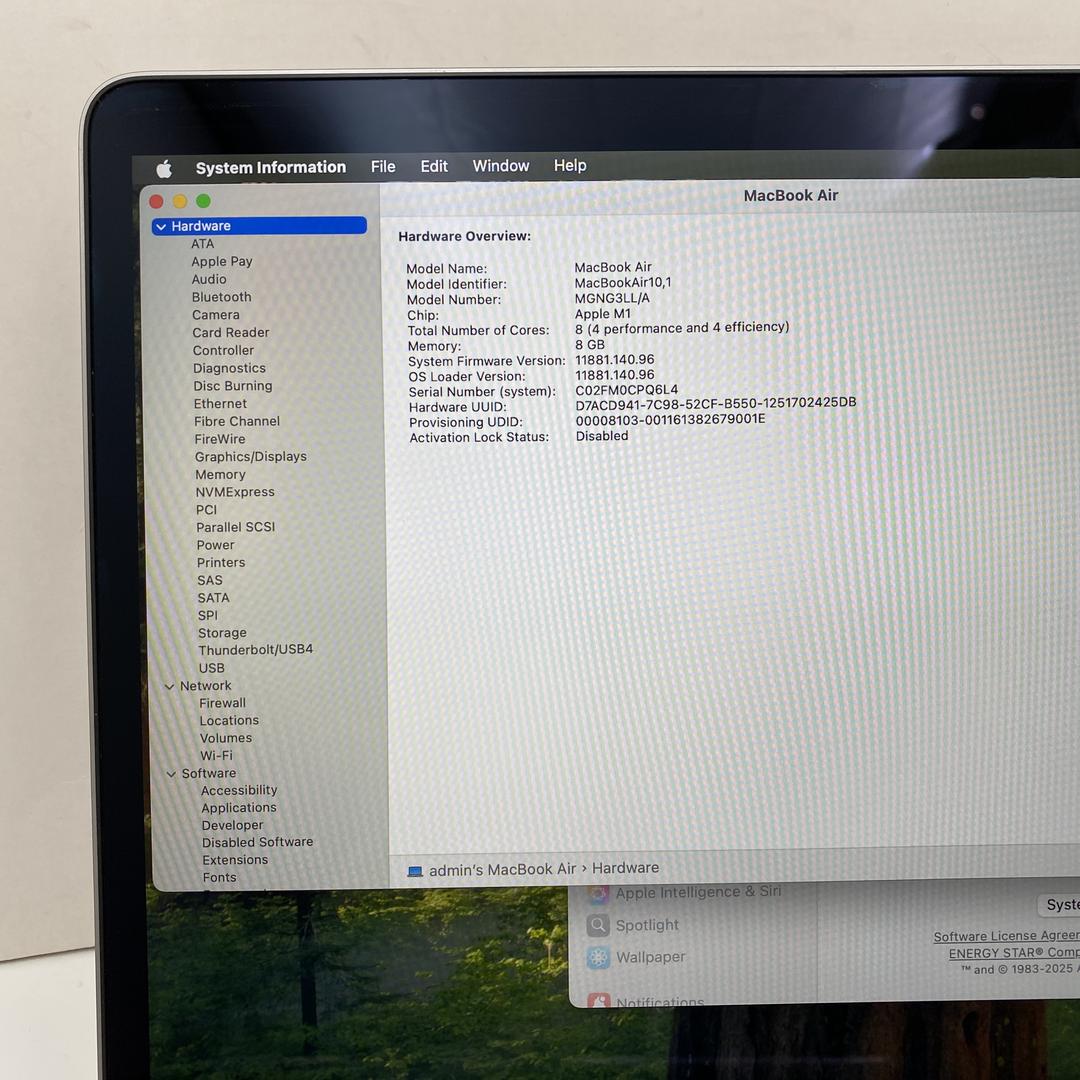Image resolution: width=1080 pixels, height=1080 pixels.
Task: Open the Software License Agreement link
Action: point(1005,937)
